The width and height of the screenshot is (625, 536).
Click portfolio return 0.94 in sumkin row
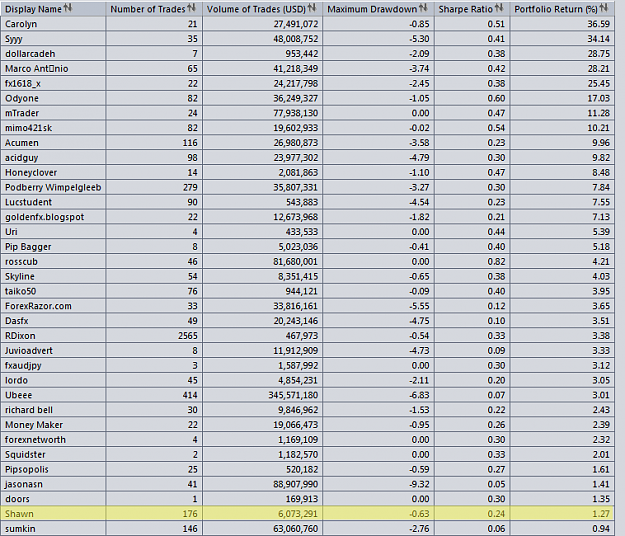click(x=601, y=528)
